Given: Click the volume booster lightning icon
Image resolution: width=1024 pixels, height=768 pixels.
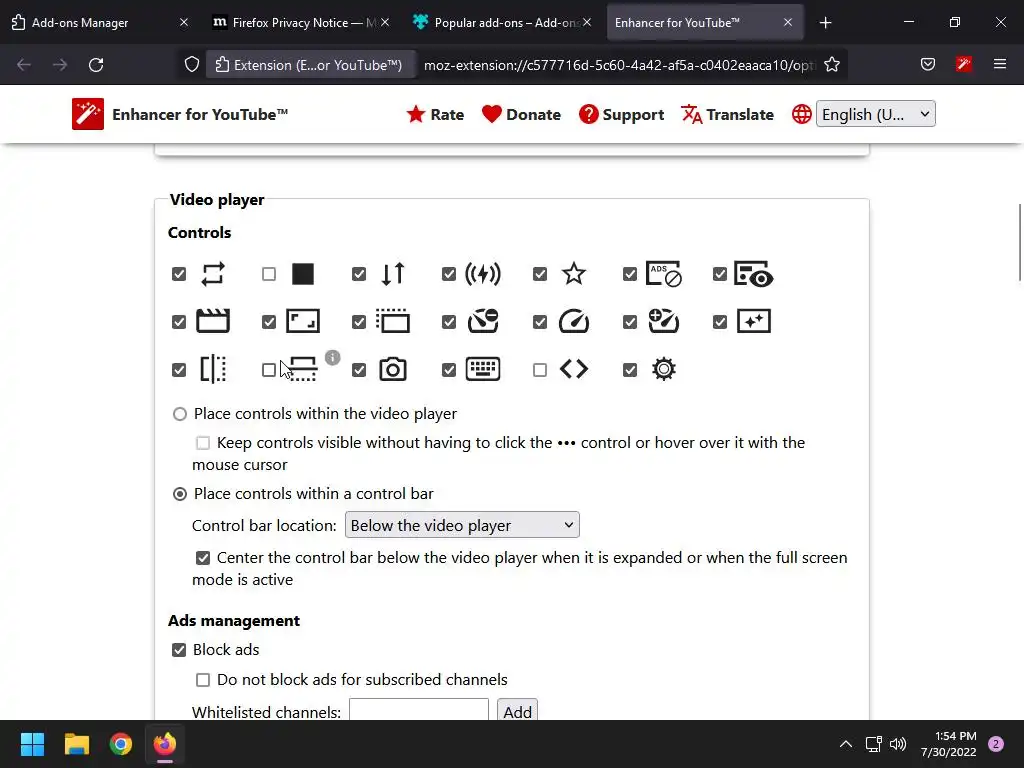Looking at the screenshot, I should pos(483,274).
